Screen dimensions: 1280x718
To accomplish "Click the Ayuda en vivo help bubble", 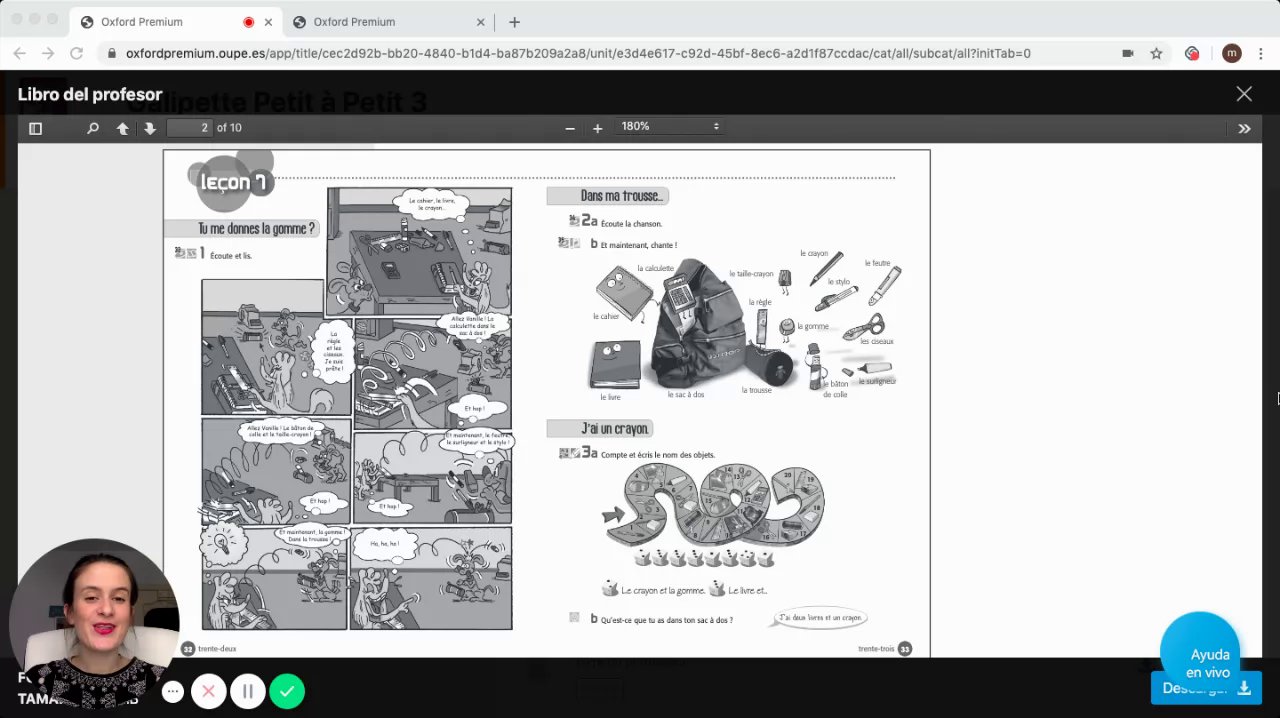I will click(1201, 650).
